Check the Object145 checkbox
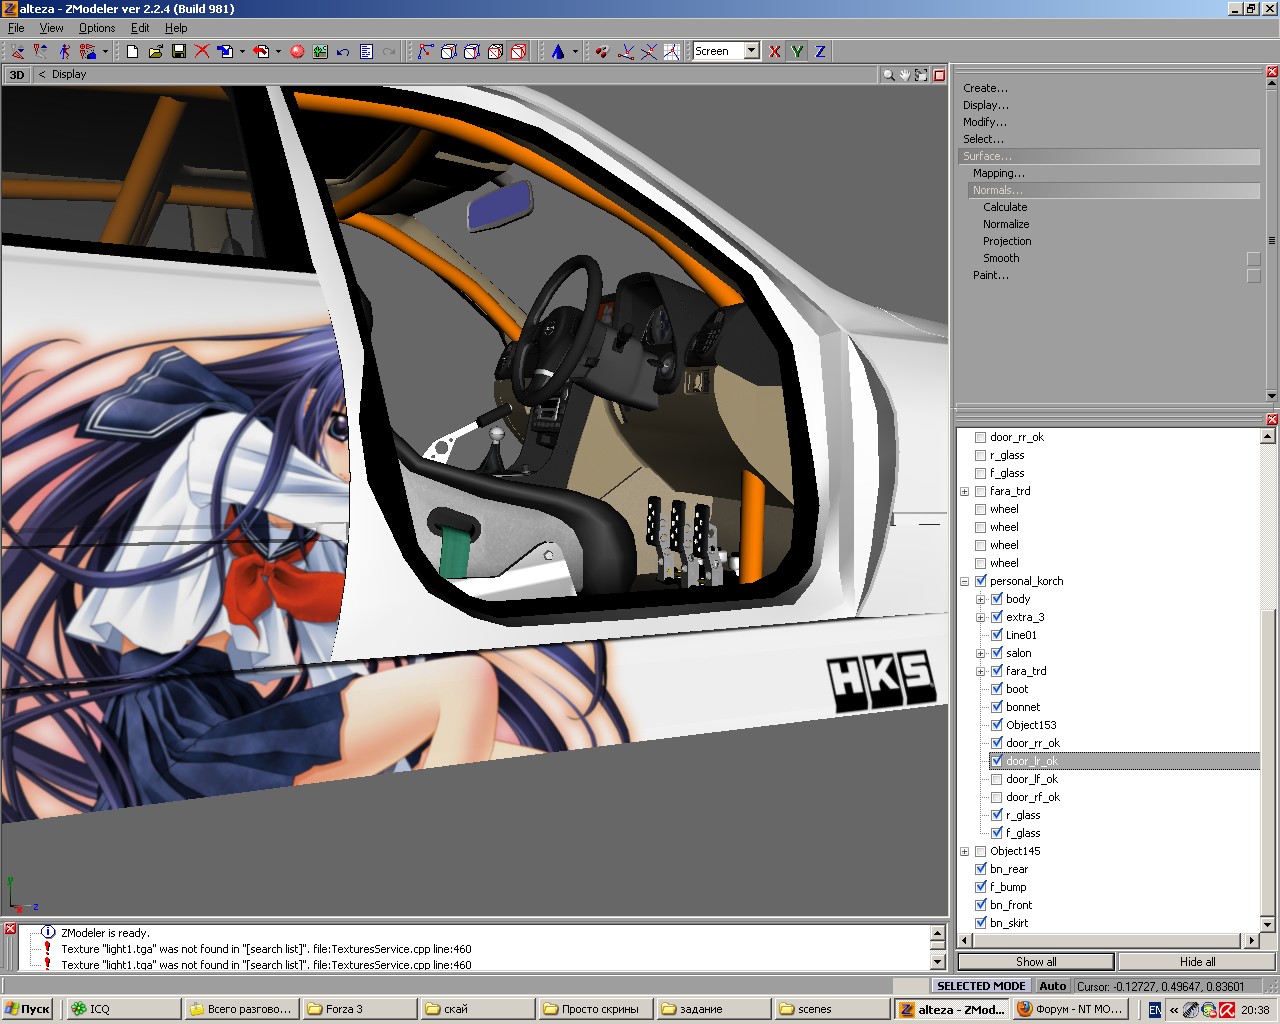This screenshot has width=1280, height=1024. (981, 851)
